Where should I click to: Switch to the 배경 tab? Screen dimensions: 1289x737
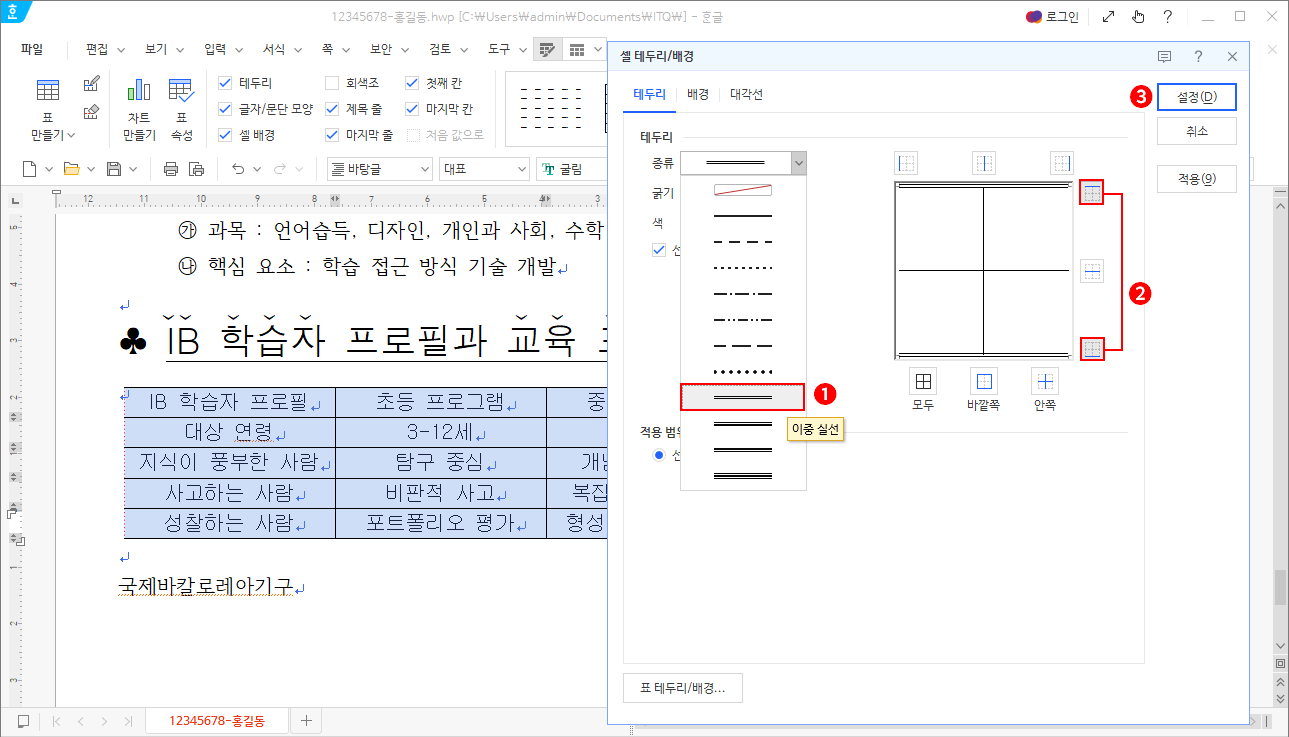(x=698, y=94)
